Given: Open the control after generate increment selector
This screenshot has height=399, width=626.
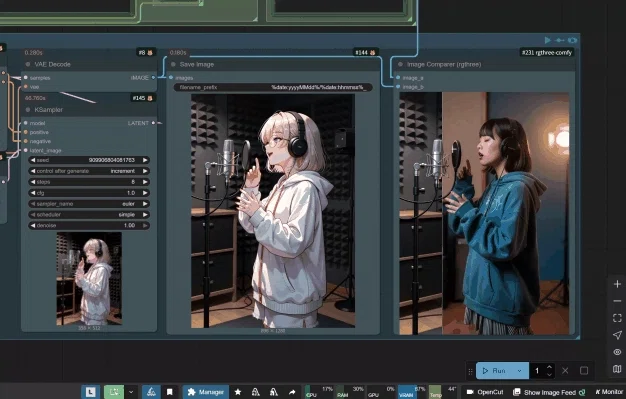Looking at the screenshot, I should (89, 171).
